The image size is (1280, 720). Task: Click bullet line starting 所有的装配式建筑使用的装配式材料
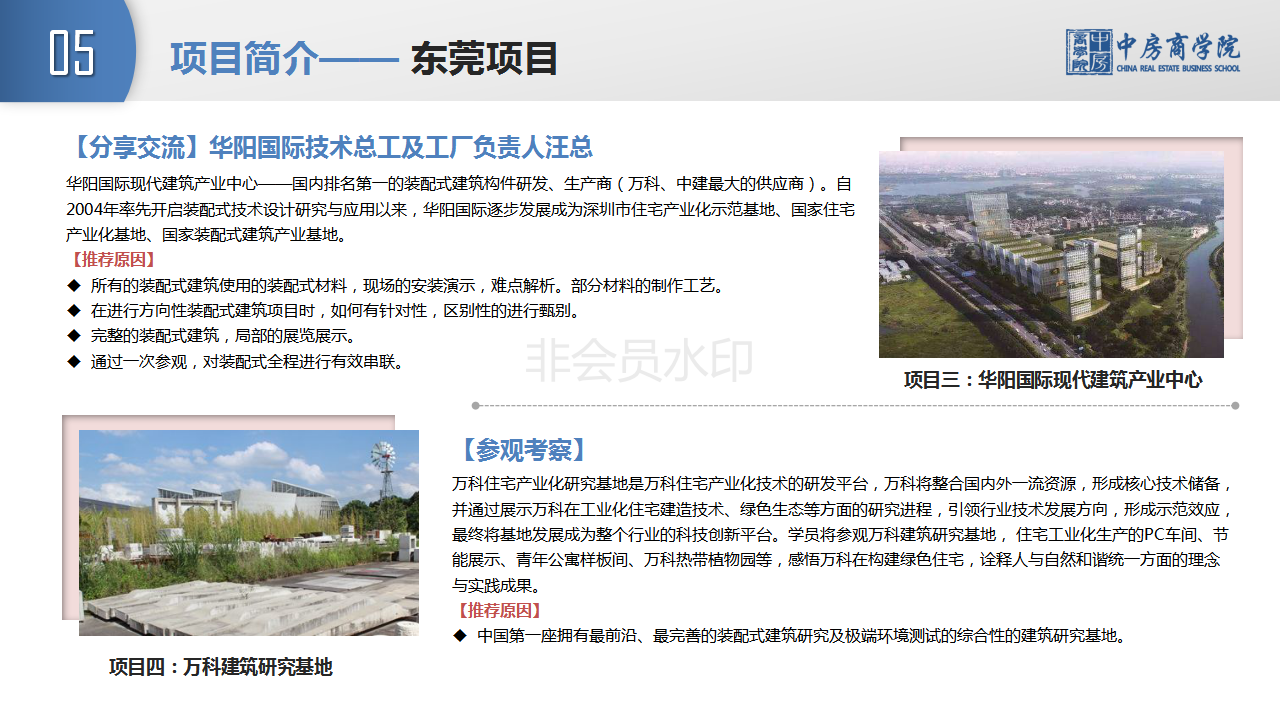pos(395,285)
